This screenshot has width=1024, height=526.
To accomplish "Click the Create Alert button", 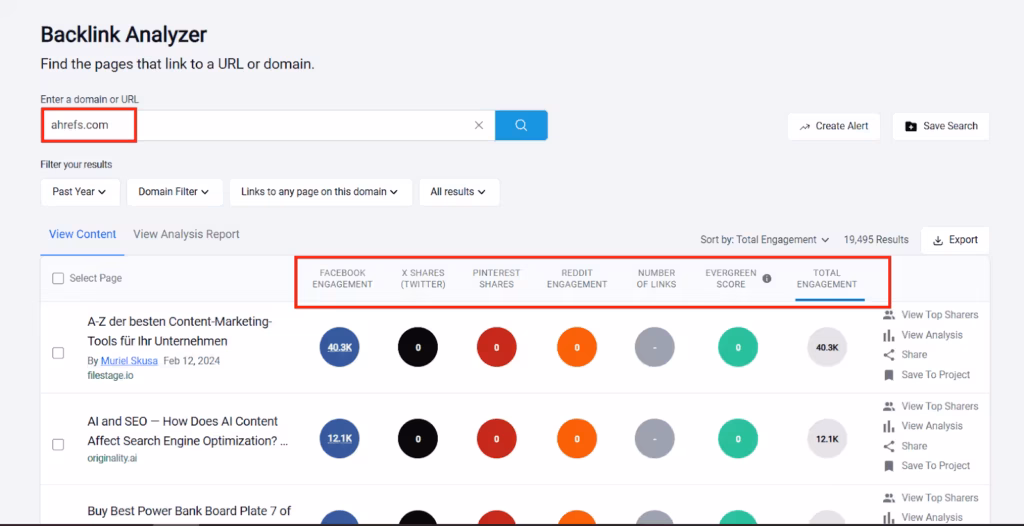I will tap(834, 126).
